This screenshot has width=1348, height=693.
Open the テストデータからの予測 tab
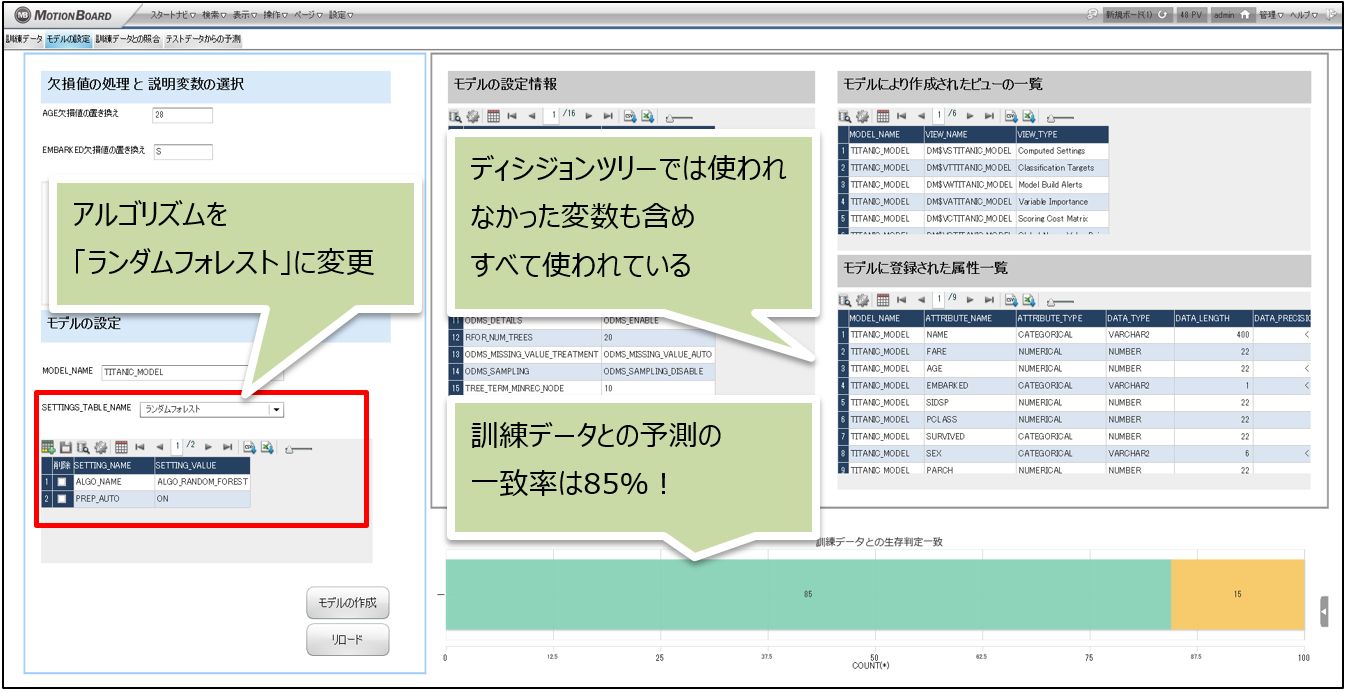[x=203, y=39]
